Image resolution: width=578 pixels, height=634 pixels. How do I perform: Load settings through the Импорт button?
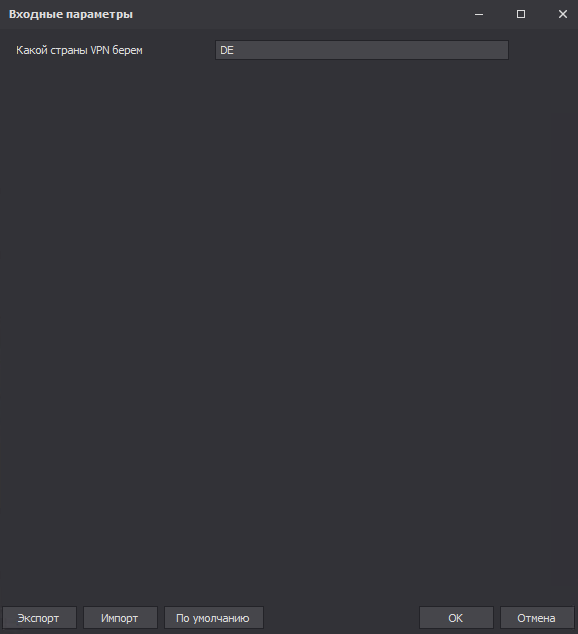tap(120, 618)
